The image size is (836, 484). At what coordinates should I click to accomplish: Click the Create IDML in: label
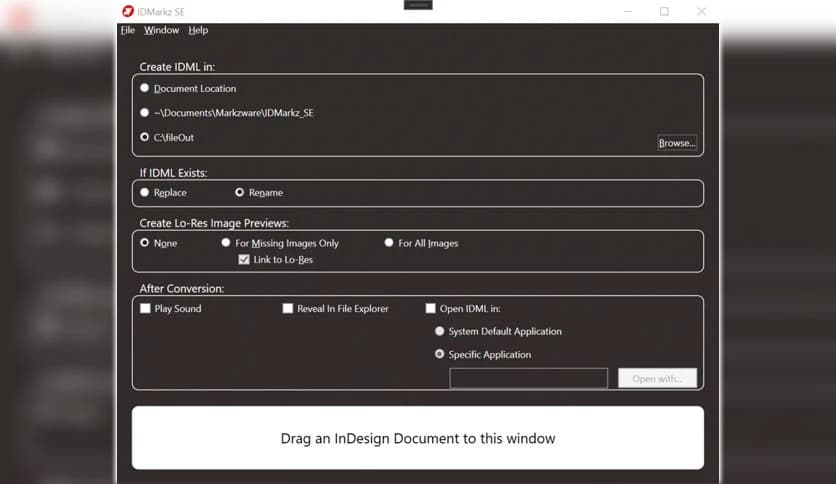[177, 67]
